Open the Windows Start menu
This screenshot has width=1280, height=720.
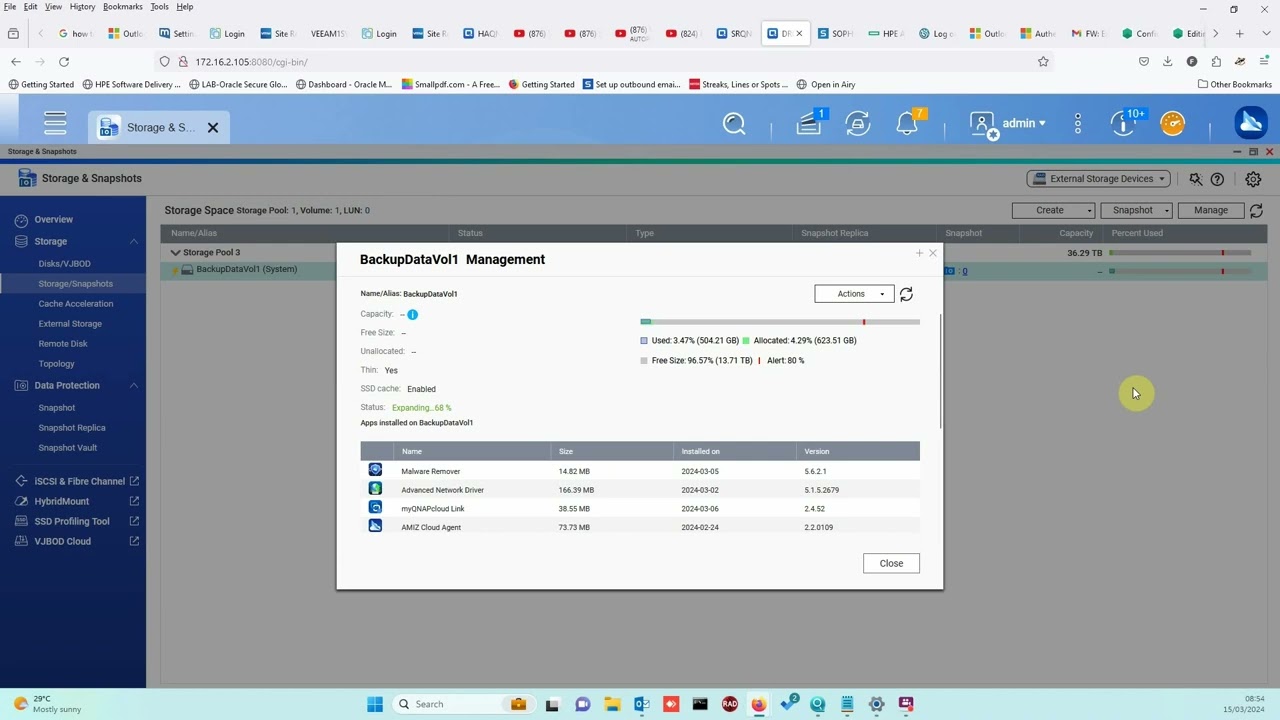click(375, 704)
